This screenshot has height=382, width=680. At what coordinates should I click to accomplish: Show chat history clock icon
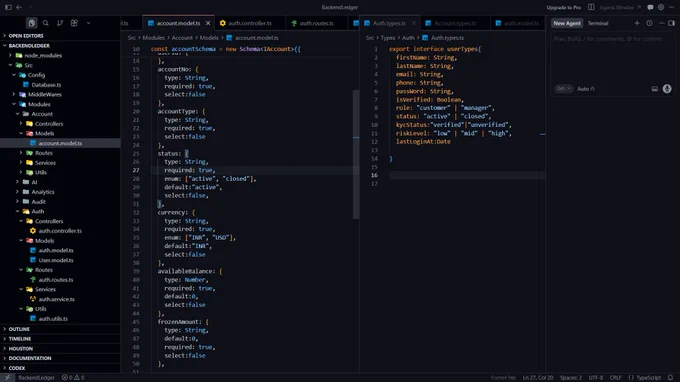tap(649, 23)
